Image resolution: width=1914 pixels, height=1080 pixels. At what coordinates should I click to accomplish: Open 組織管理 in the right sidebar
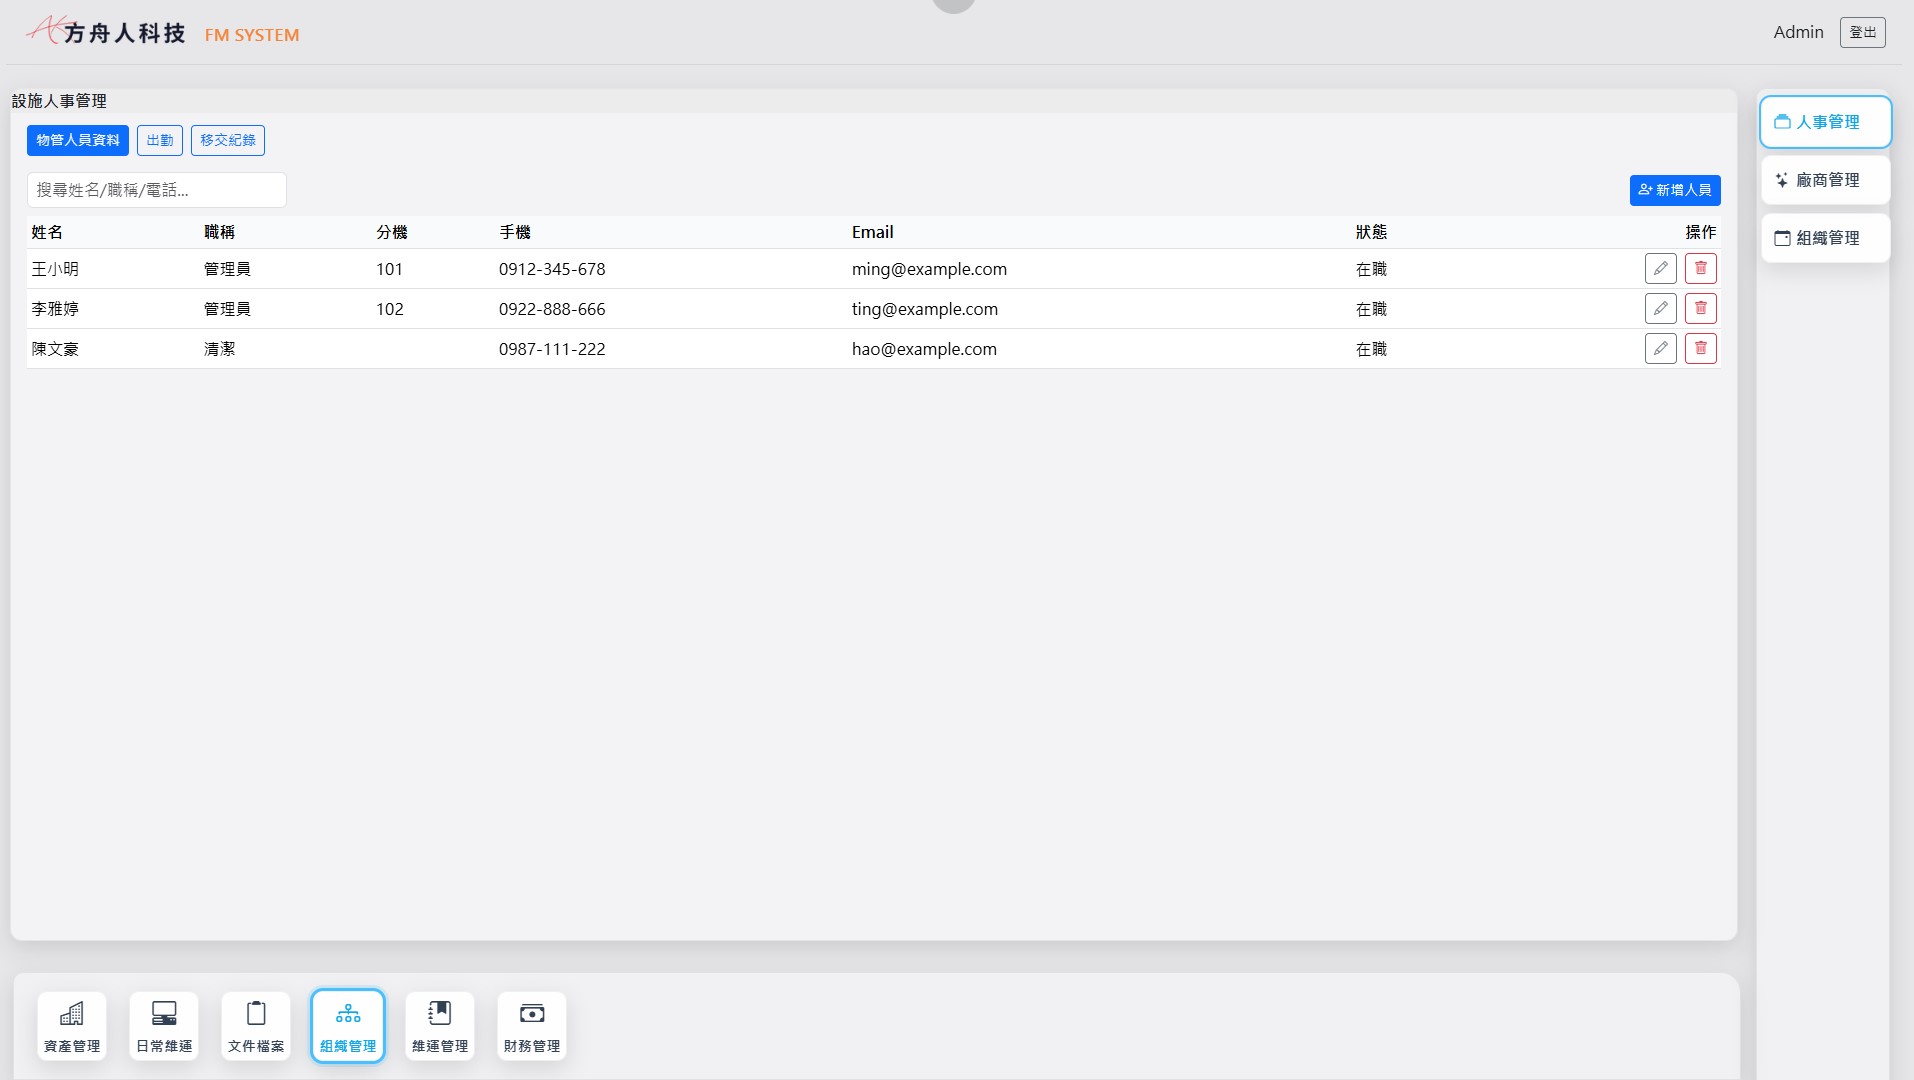pyautogui.click(x=1825, y=238)
